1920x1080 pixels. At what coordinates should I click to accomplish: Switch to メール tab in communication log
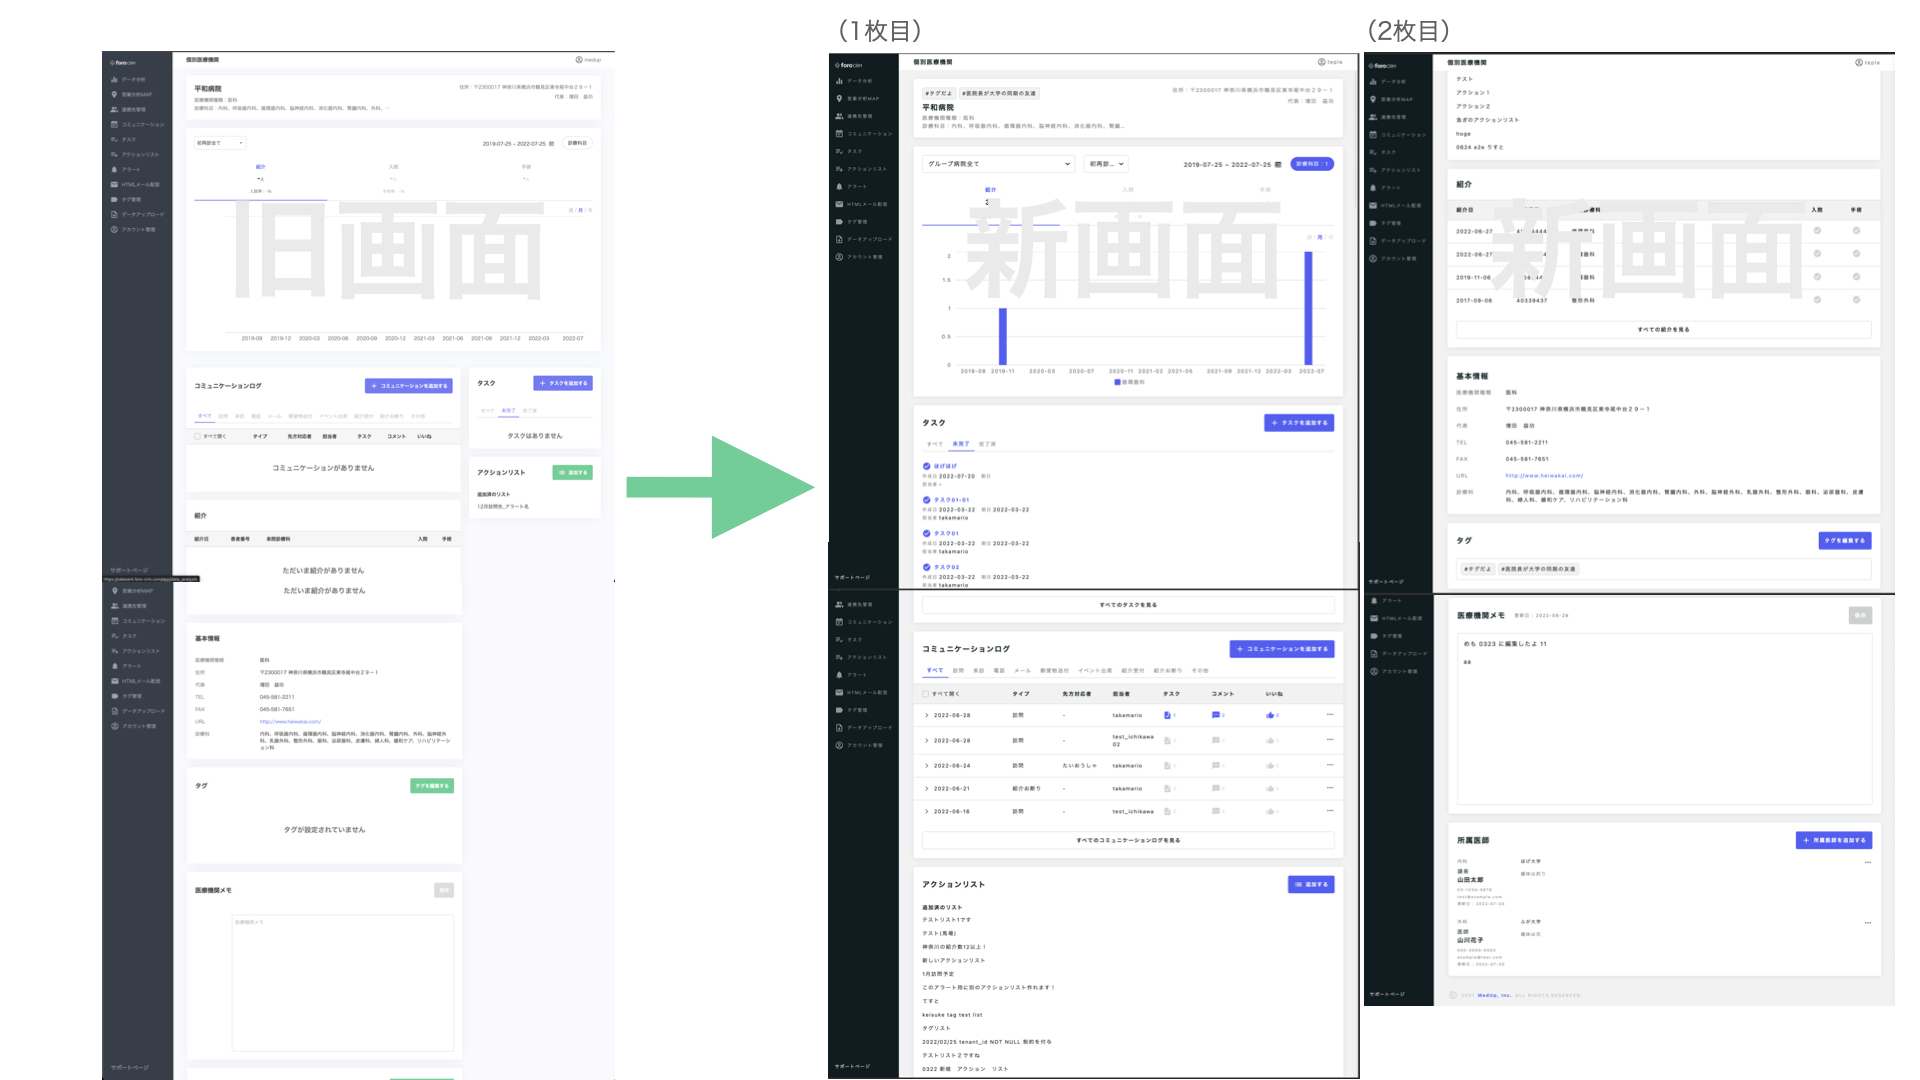coord(1022,671)
